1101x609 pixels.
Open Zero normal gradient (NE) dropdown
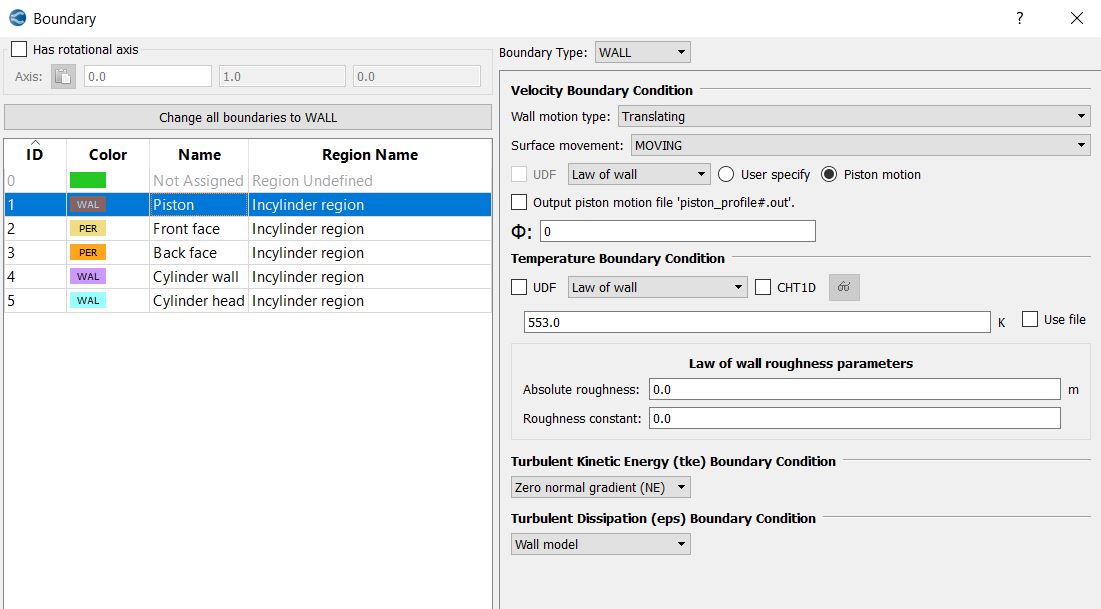click(600, 487)
